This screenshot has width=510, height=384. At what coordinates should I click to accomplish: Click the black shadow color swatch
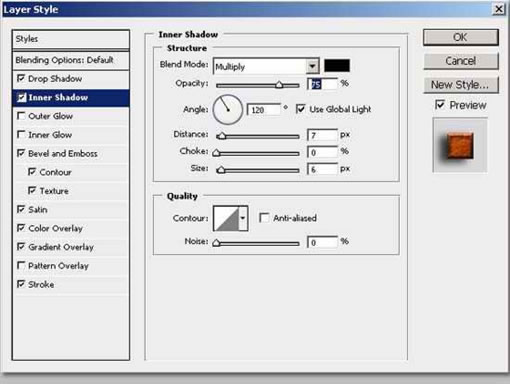click(337, 66)
